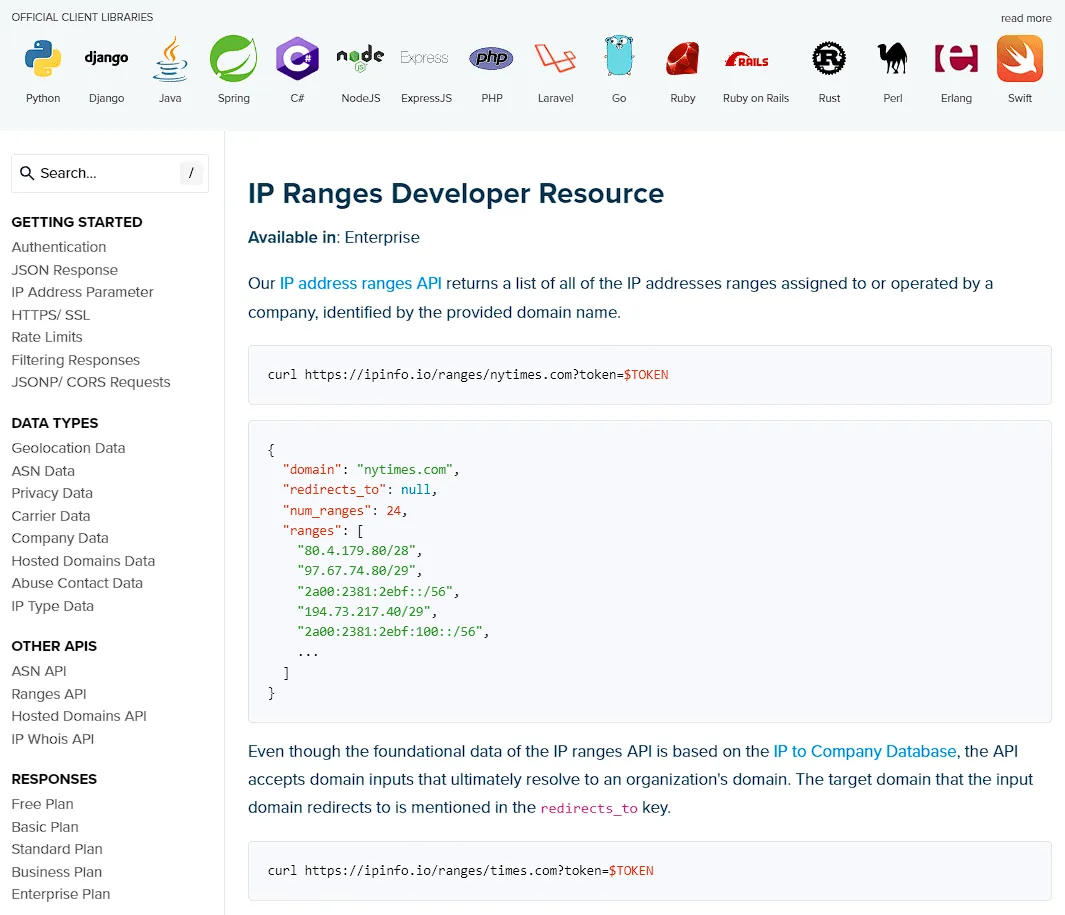Open Basic Plan responses
1065x915 pixels.
tap(45, 827)
